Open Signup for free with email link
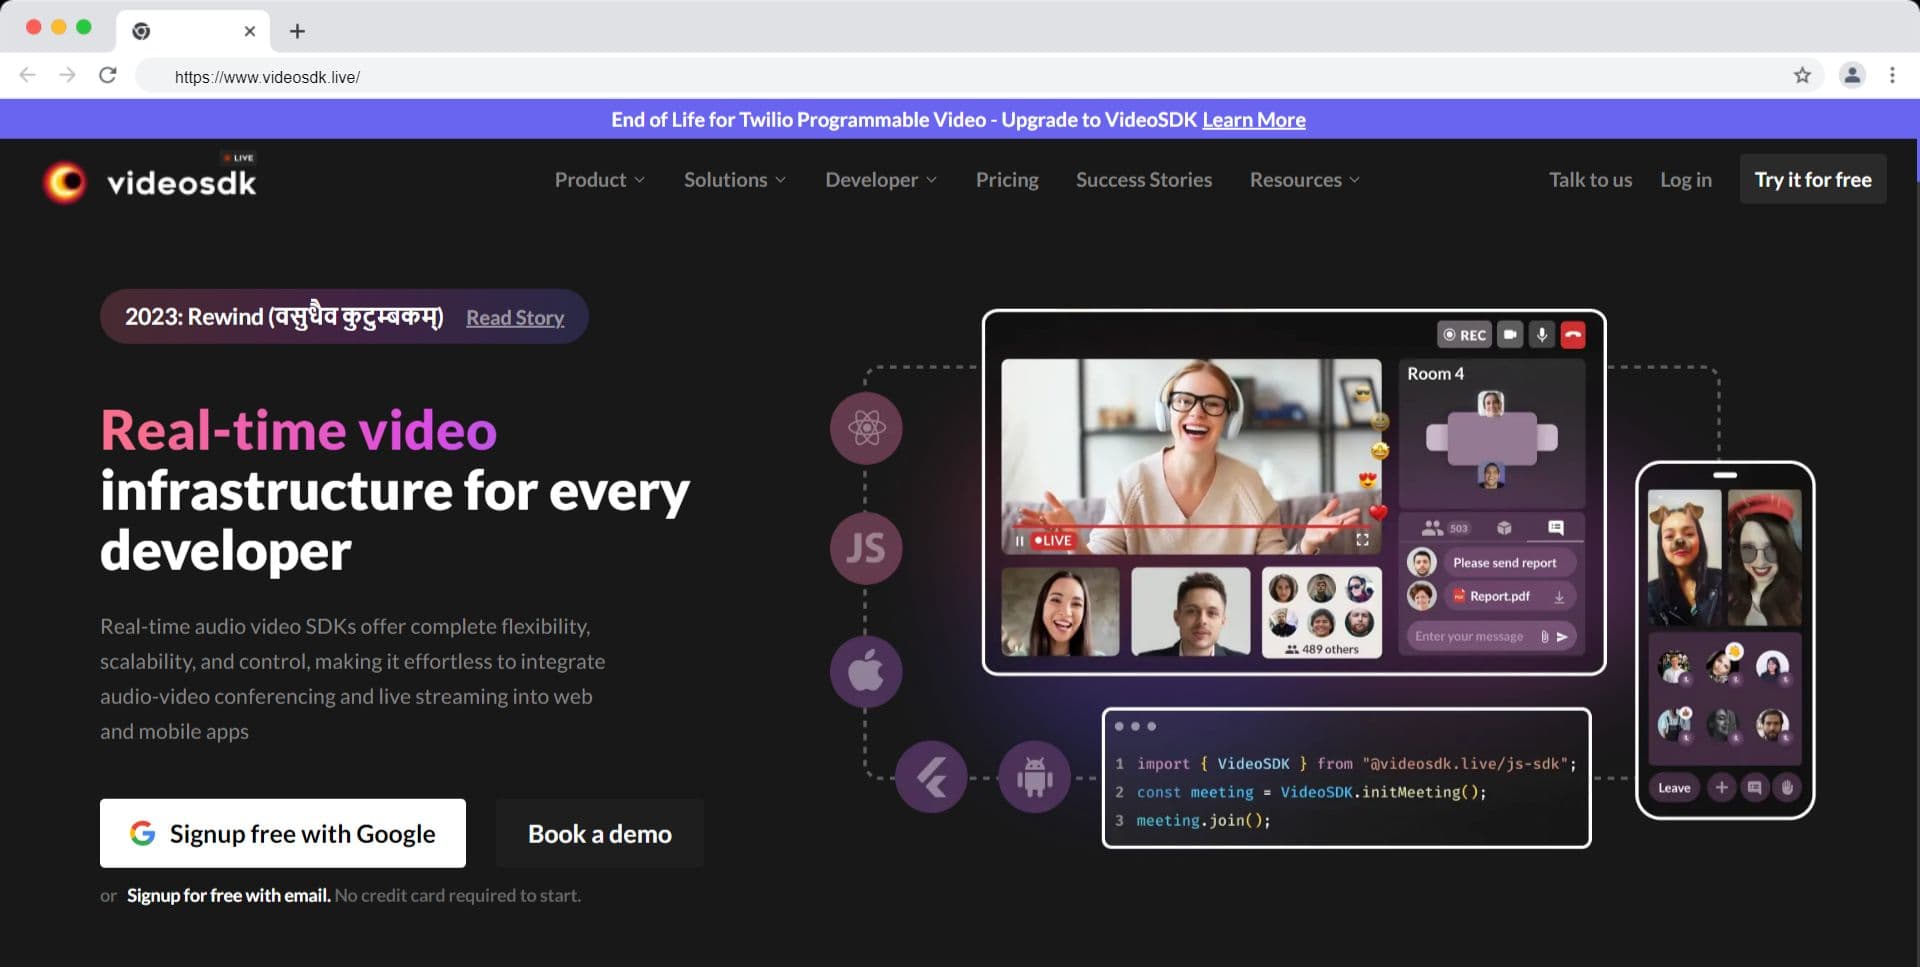The height and width of the screenshot is (967, 1920). [228, 895]
